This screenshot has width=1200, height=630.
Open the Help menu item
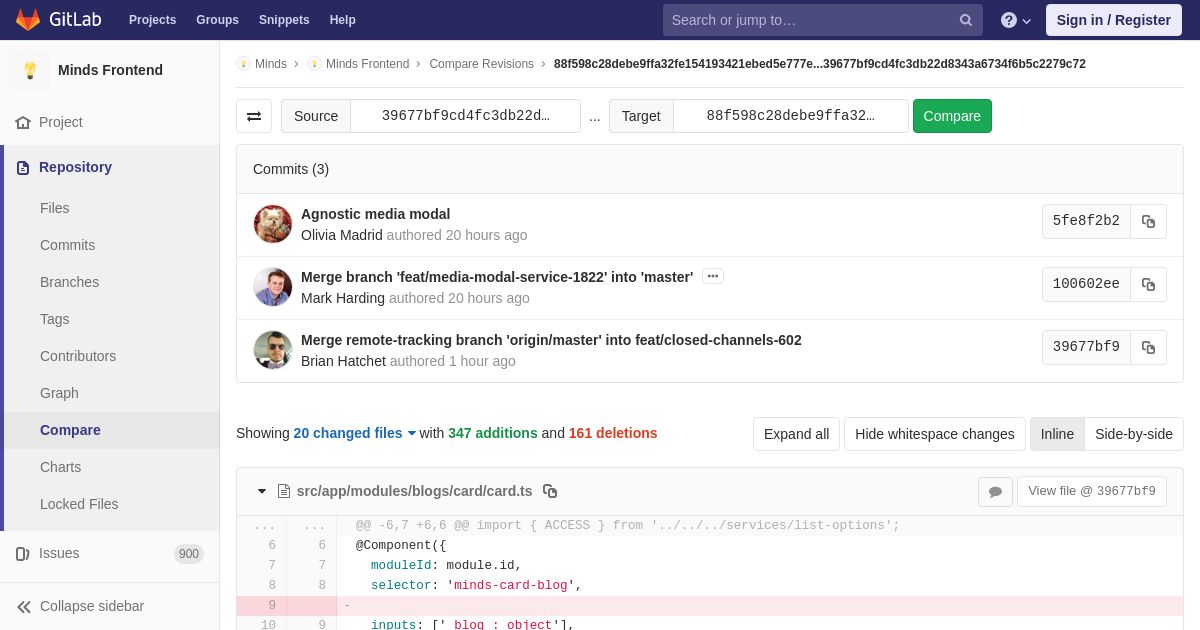click(x=342, y=20)
